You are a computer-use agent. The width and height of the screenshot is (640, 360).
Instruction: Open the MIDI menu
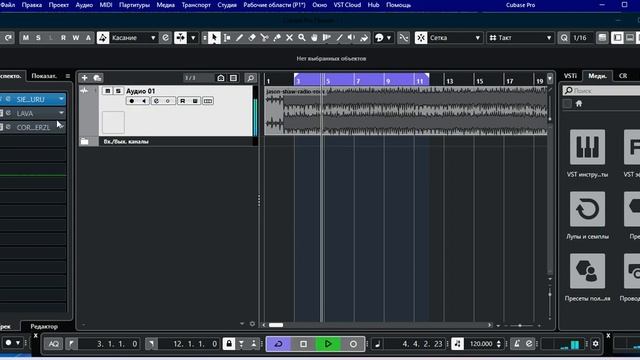tap(106, 5)
